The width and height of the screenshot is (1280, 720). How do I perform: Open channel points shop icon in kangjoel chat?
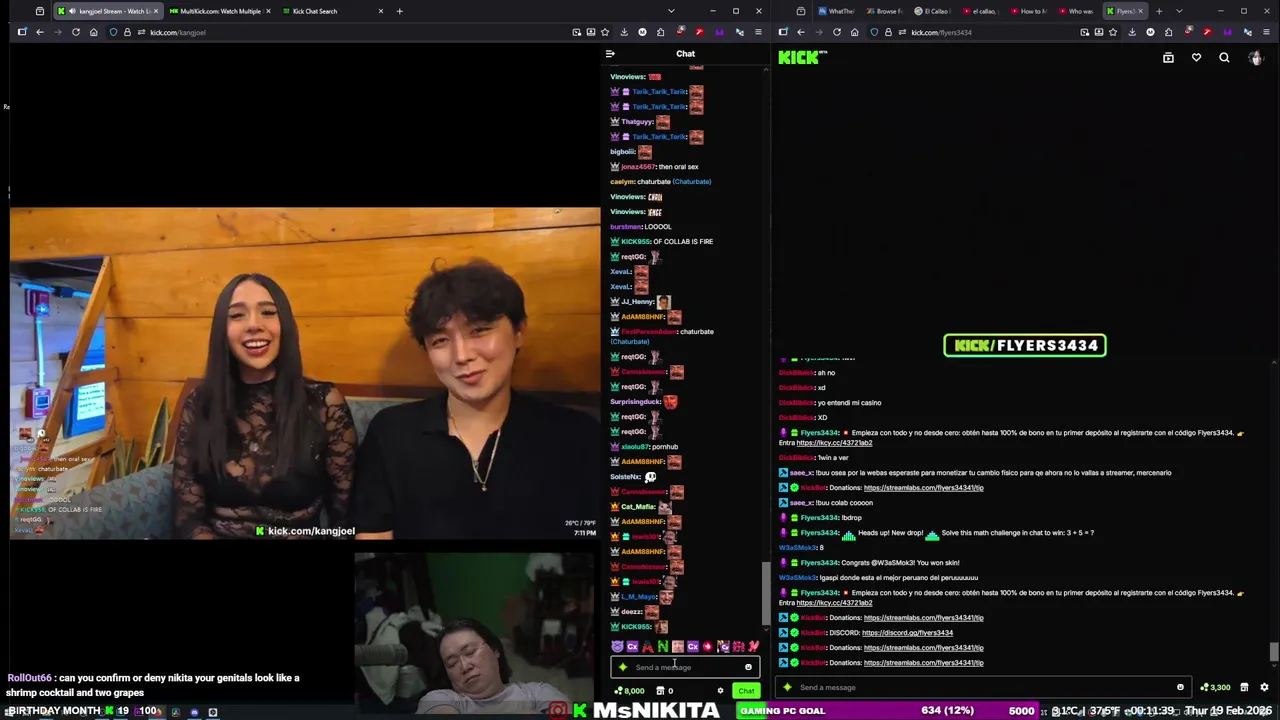tap(660, 691)
